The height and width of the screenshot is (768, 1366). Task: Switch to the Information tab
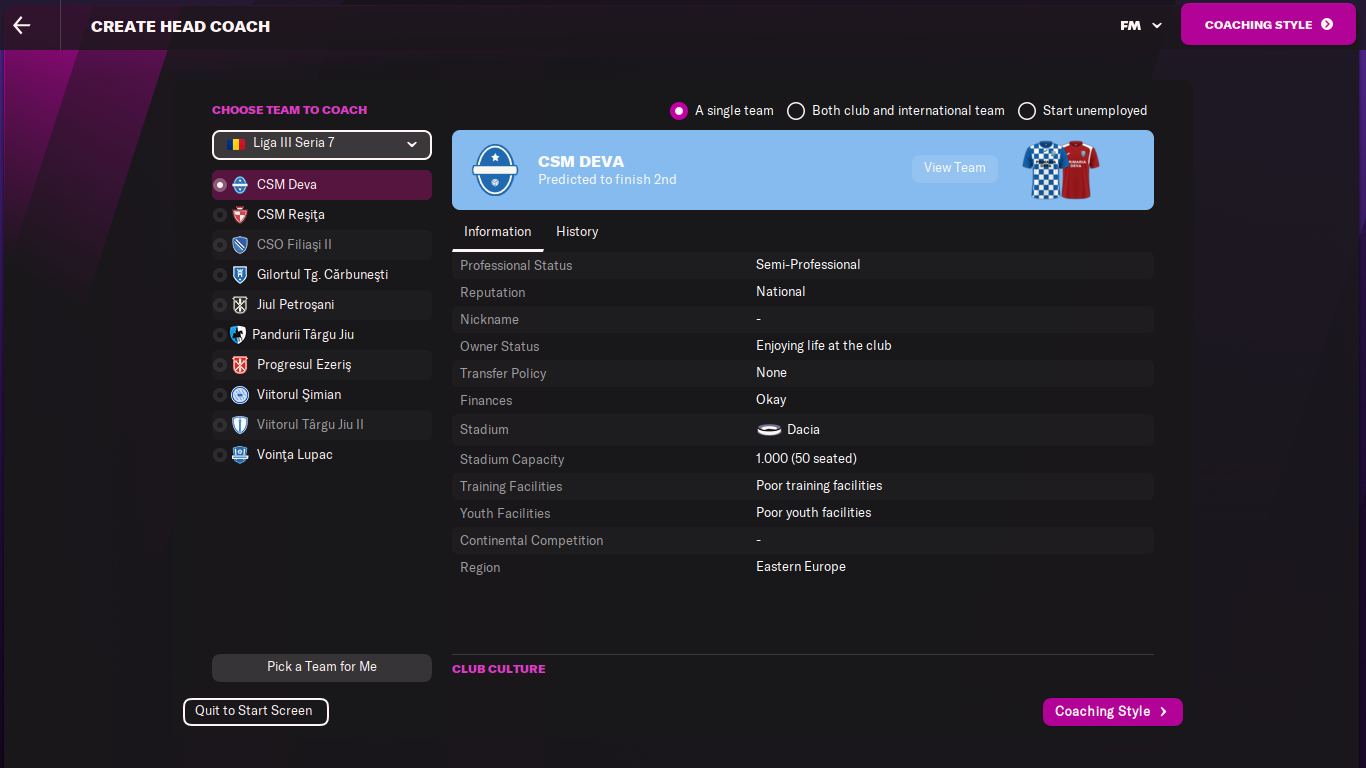tap(497, 232)
